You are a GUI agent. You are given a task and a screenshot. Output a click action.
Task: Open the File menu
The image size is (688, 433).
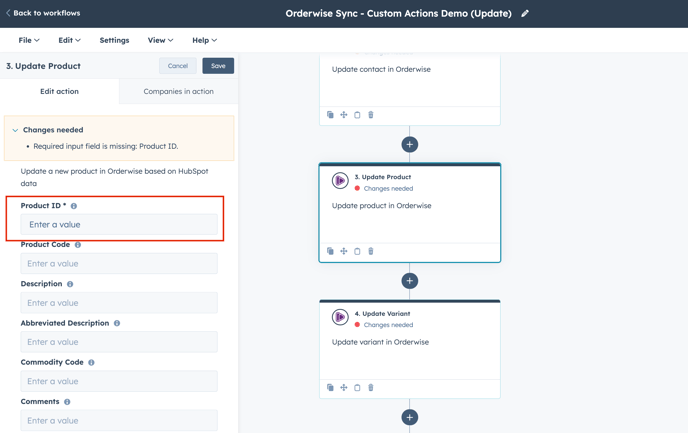(29, 40)
